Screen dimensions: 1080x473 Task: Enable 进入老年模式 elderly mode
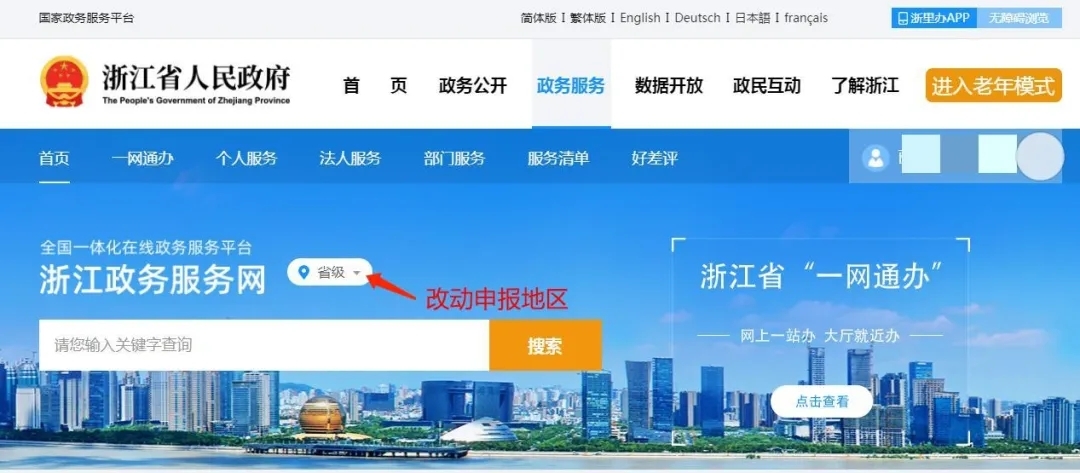coord(993,85)
